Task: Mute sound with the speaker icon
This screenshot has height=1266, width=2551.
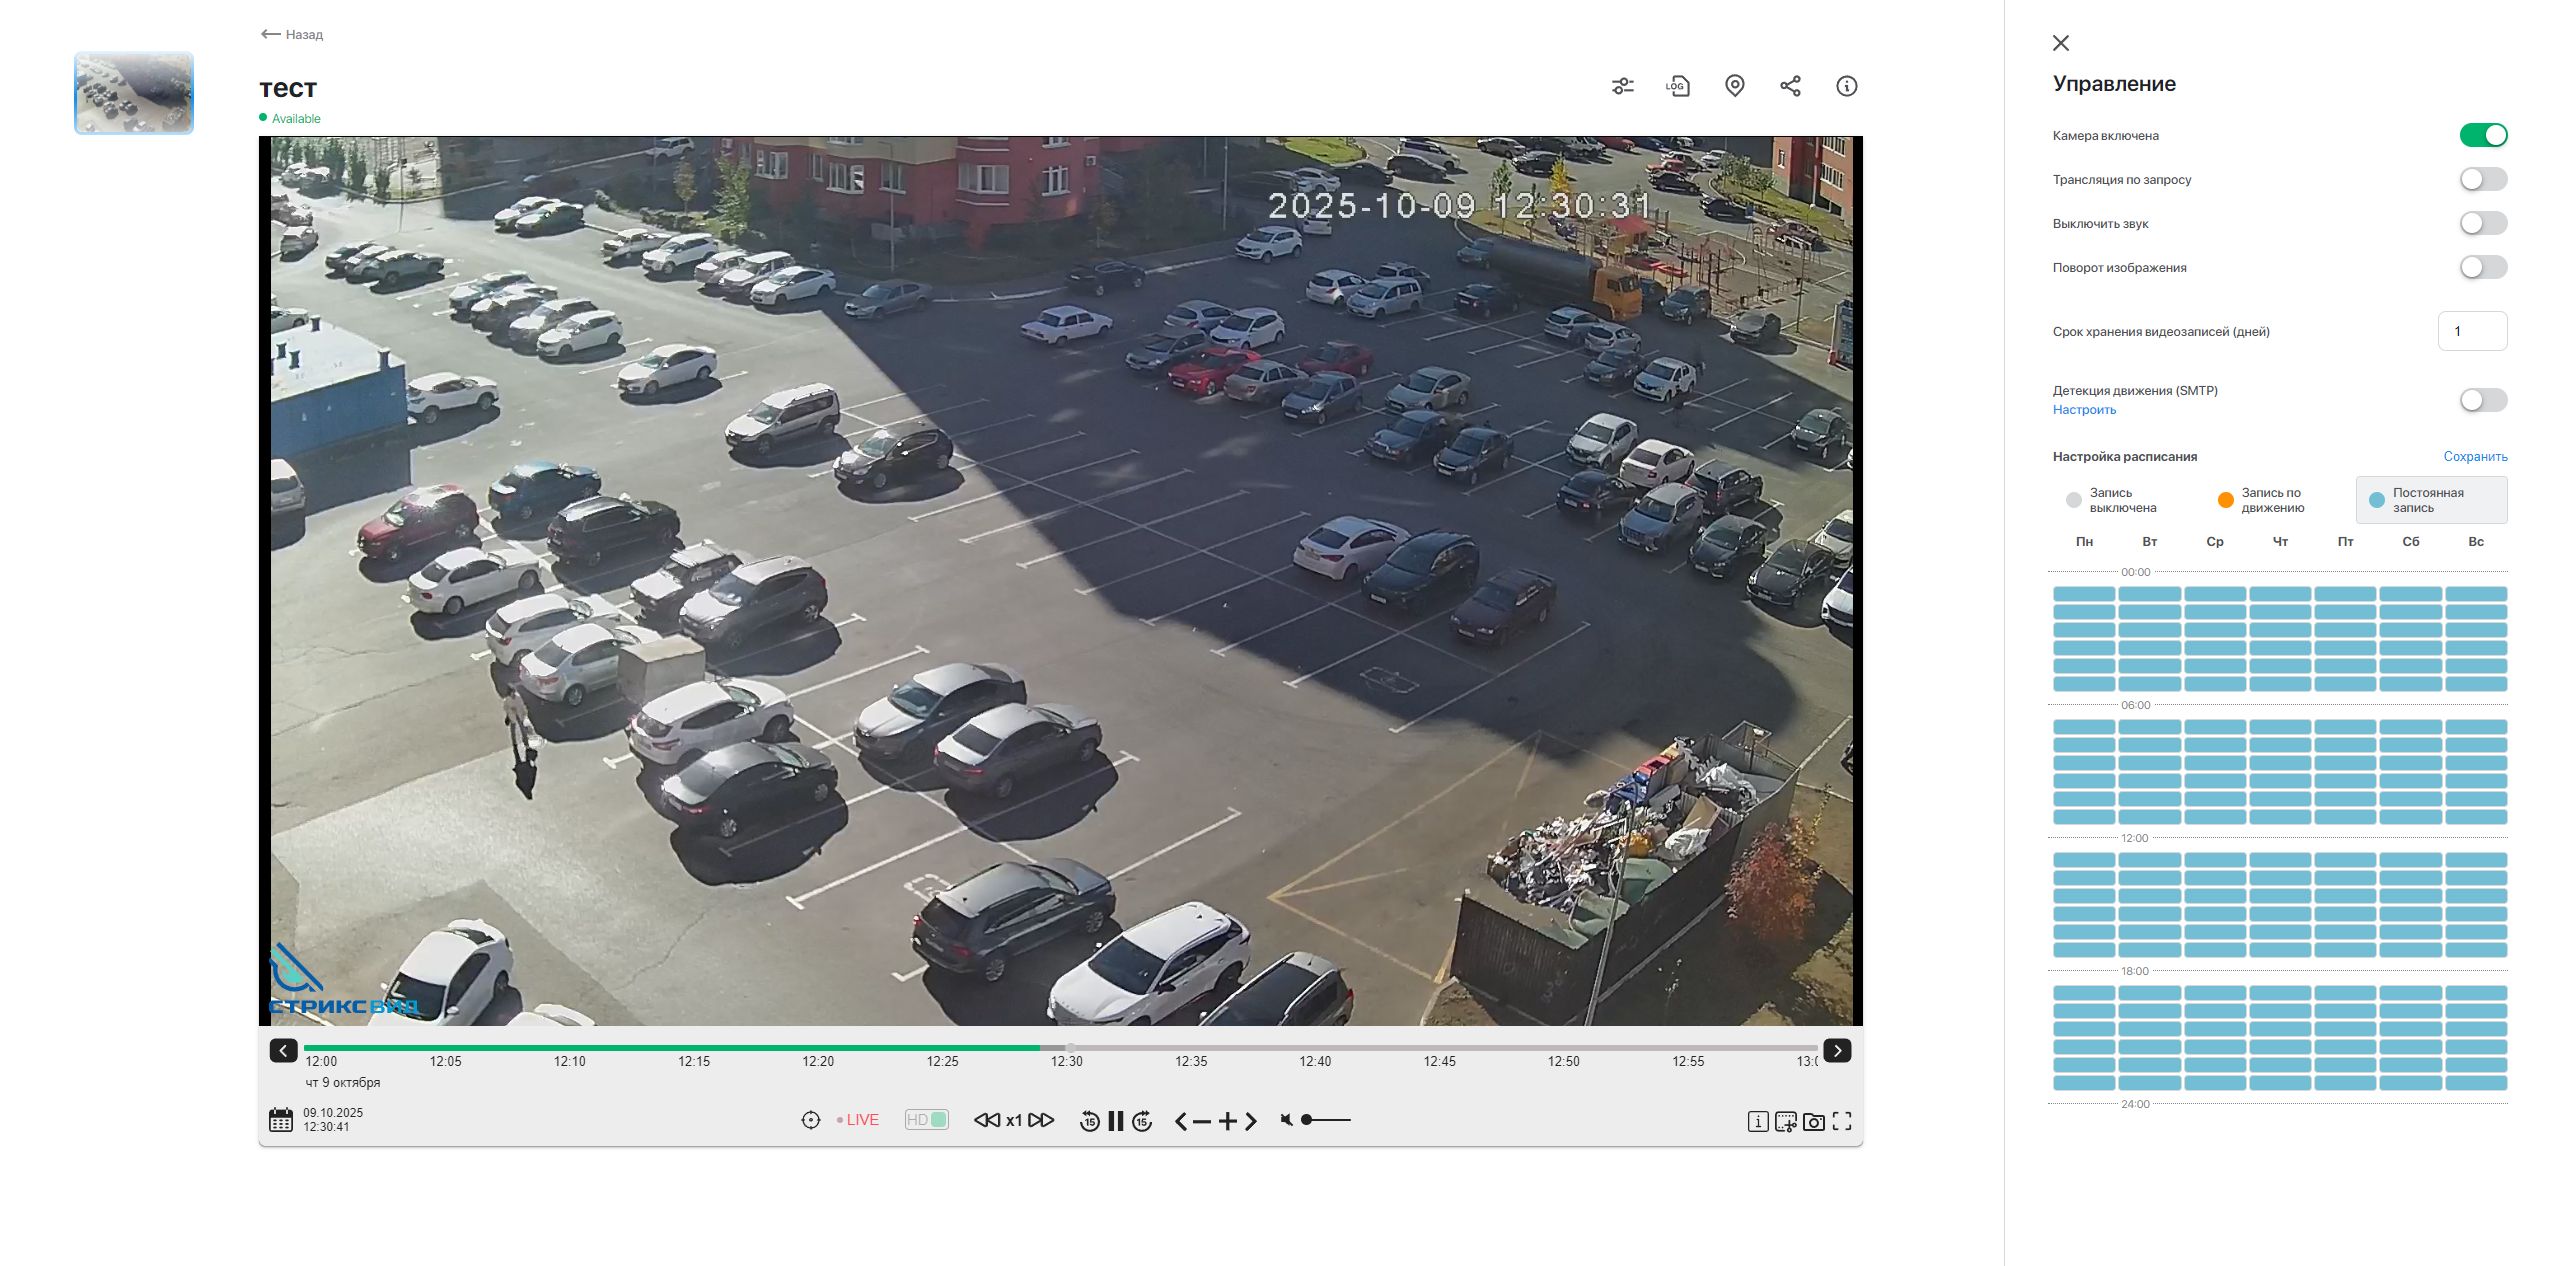Action: pos(1286,1120)
